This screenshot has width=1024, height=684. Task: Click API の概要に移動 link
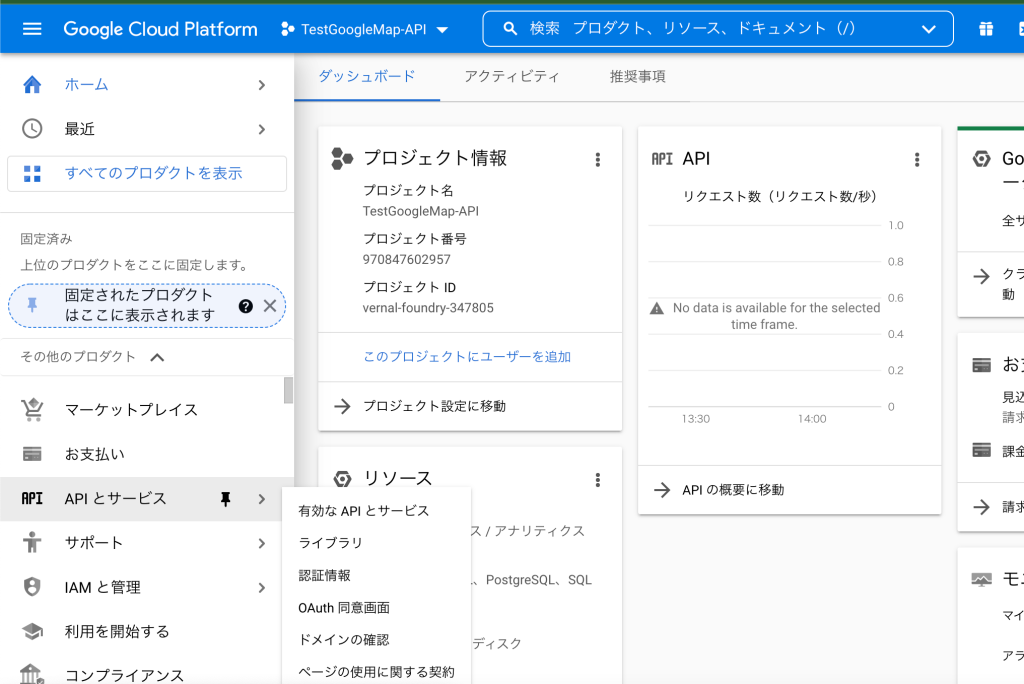733,490
